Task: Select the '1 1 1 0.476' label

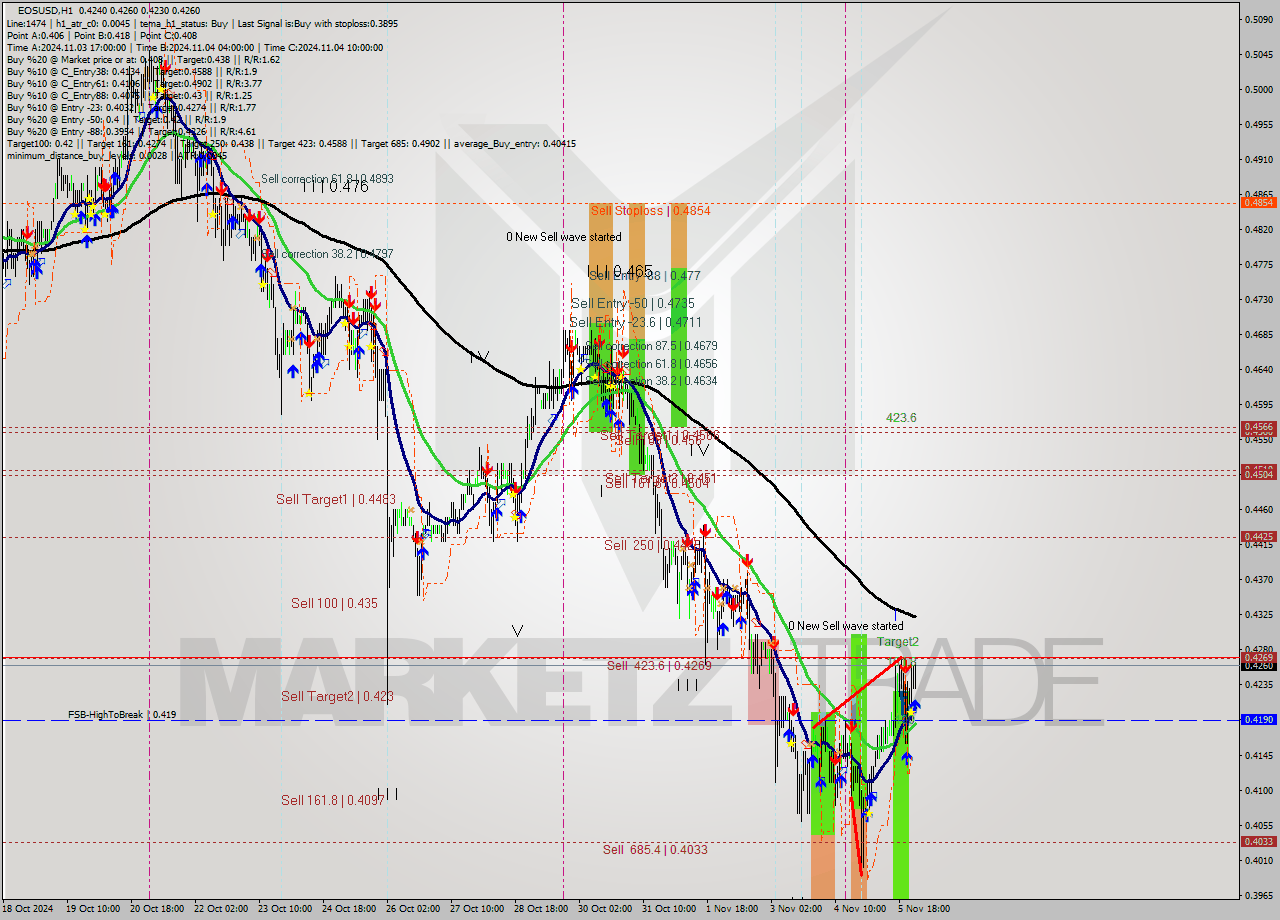Action: coord(334,186)
